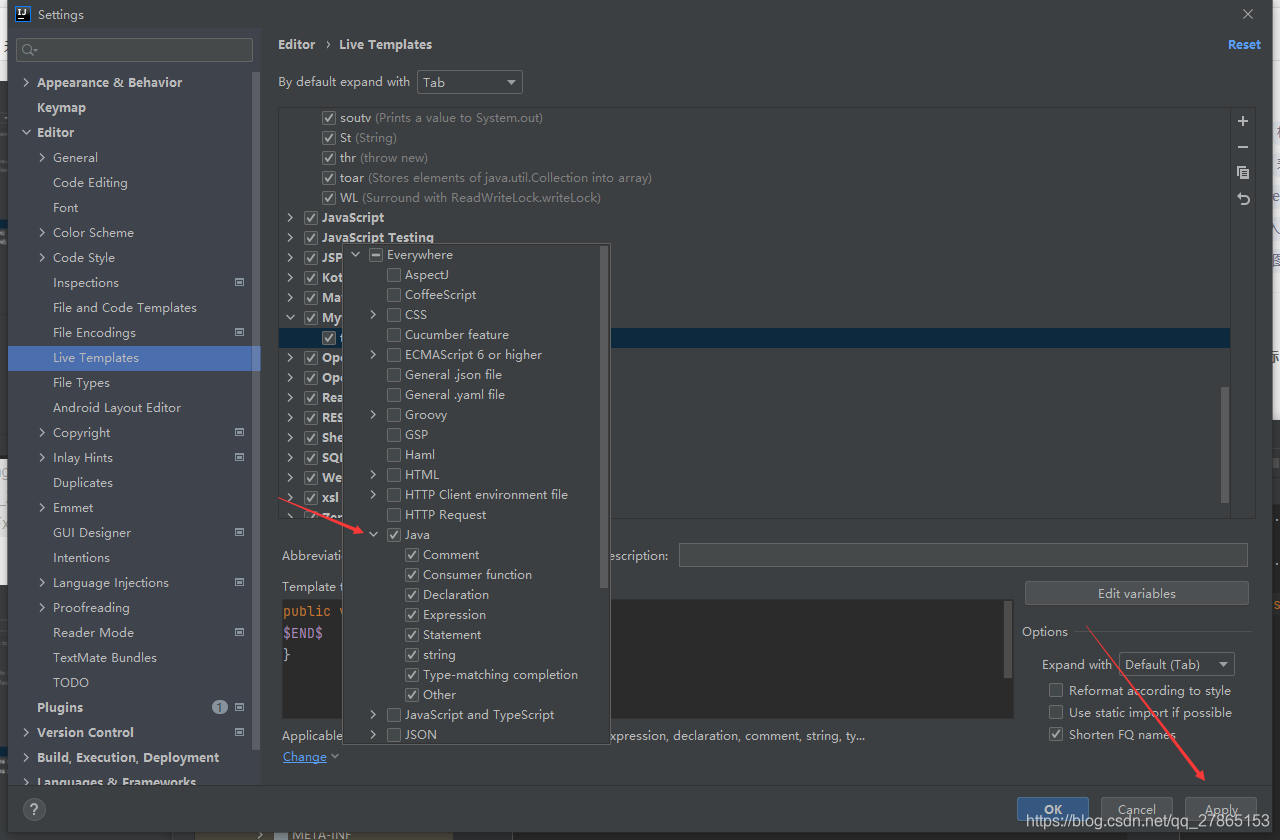Go to Code Editing settings
The height and width of the screenshot is (840, 1280).
pos(90,183)
